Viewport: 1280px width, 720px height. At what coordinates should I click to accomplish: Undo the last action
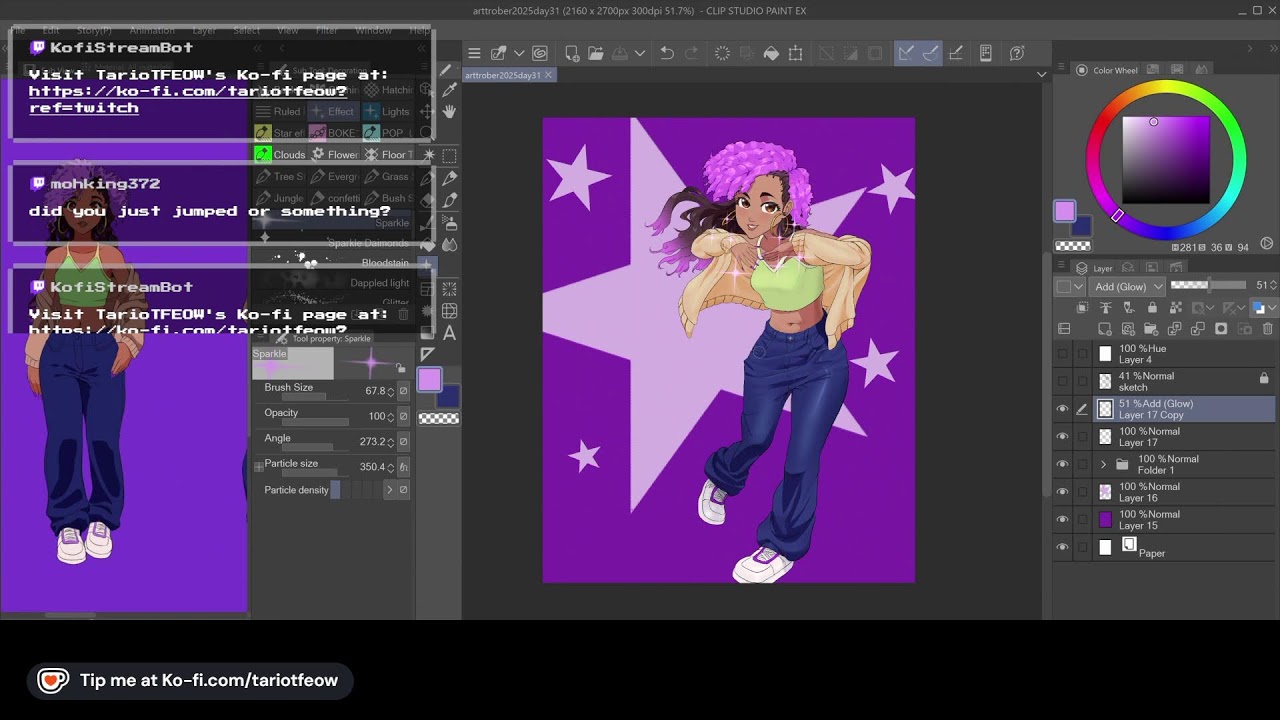[667, 53]
